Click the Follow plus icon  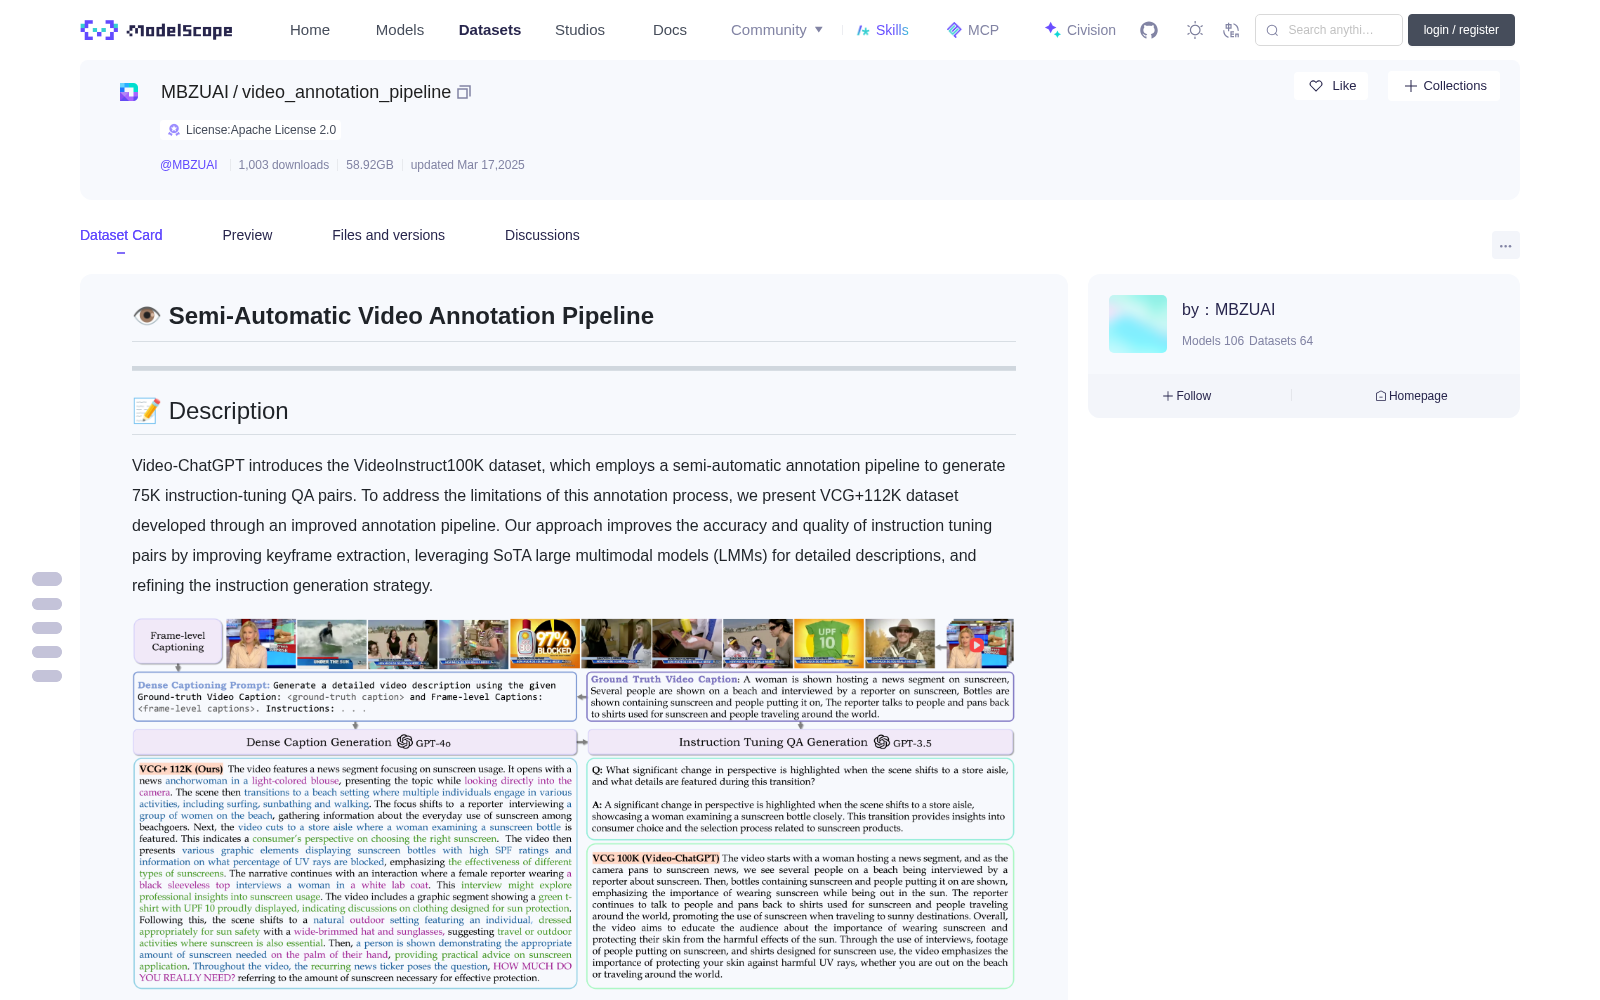coord(1168,396)
